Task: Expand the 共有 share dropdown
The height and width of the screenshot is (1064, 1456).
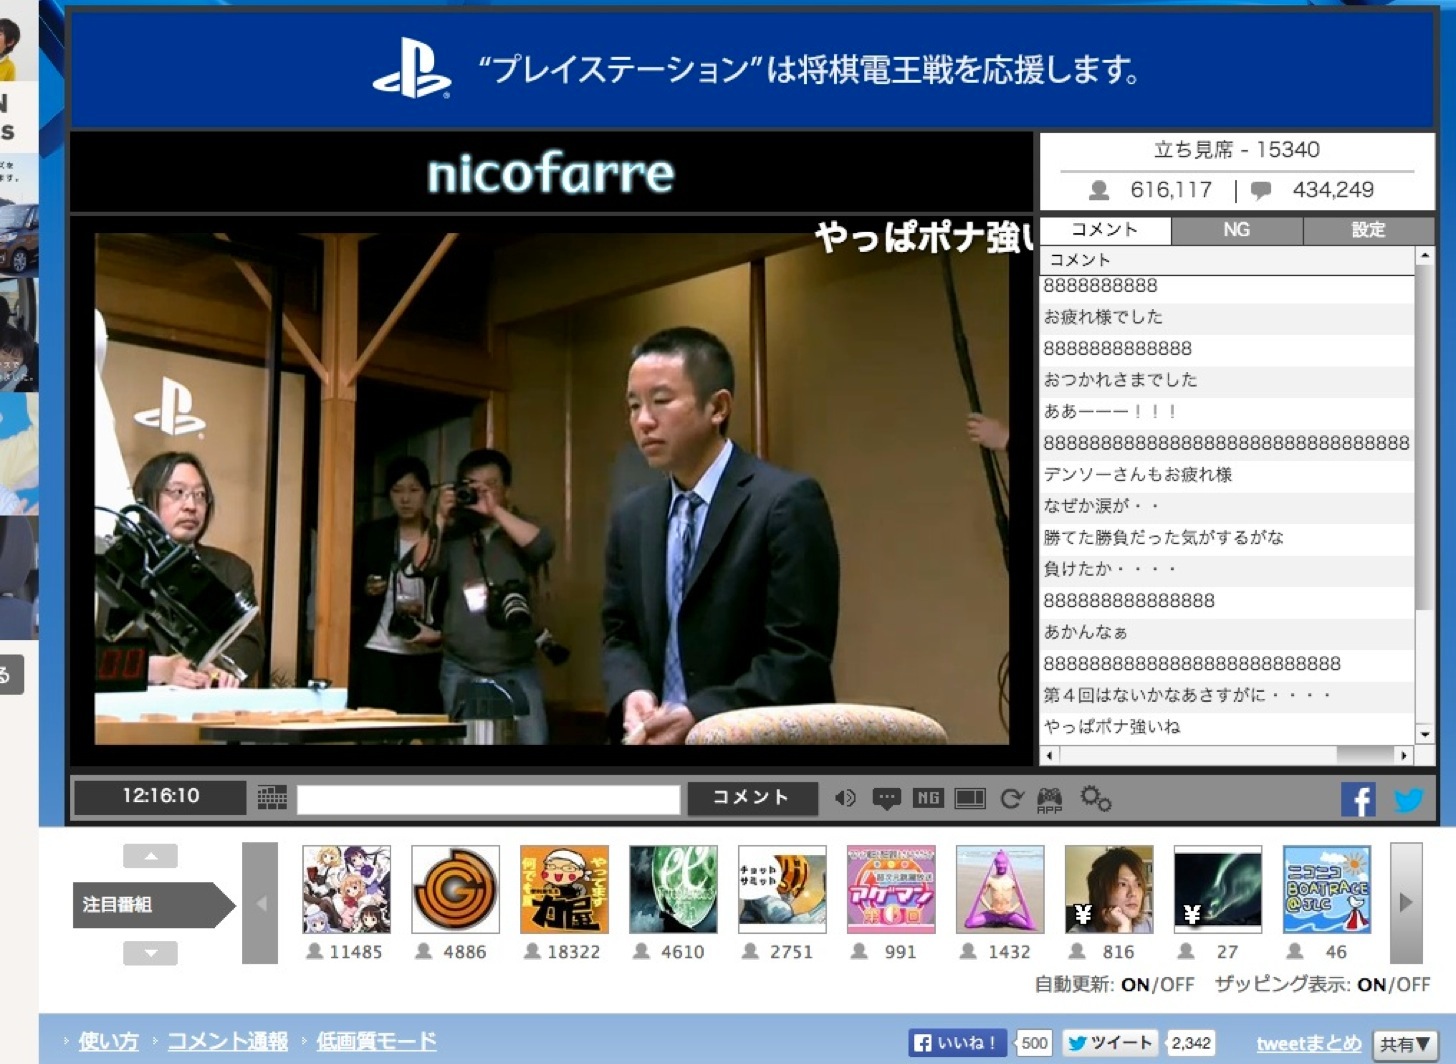Action: 1405,1044
